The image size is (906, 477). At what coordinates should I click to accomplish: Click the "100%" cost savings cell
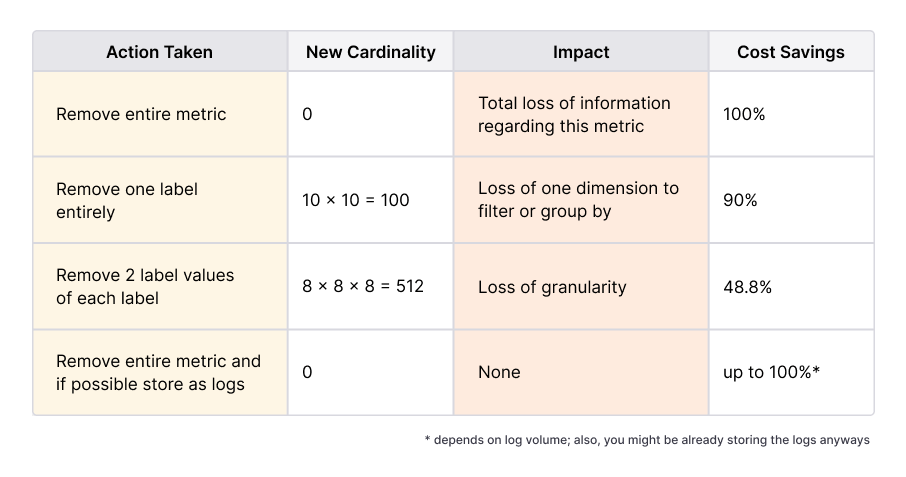tap(744, 114)
